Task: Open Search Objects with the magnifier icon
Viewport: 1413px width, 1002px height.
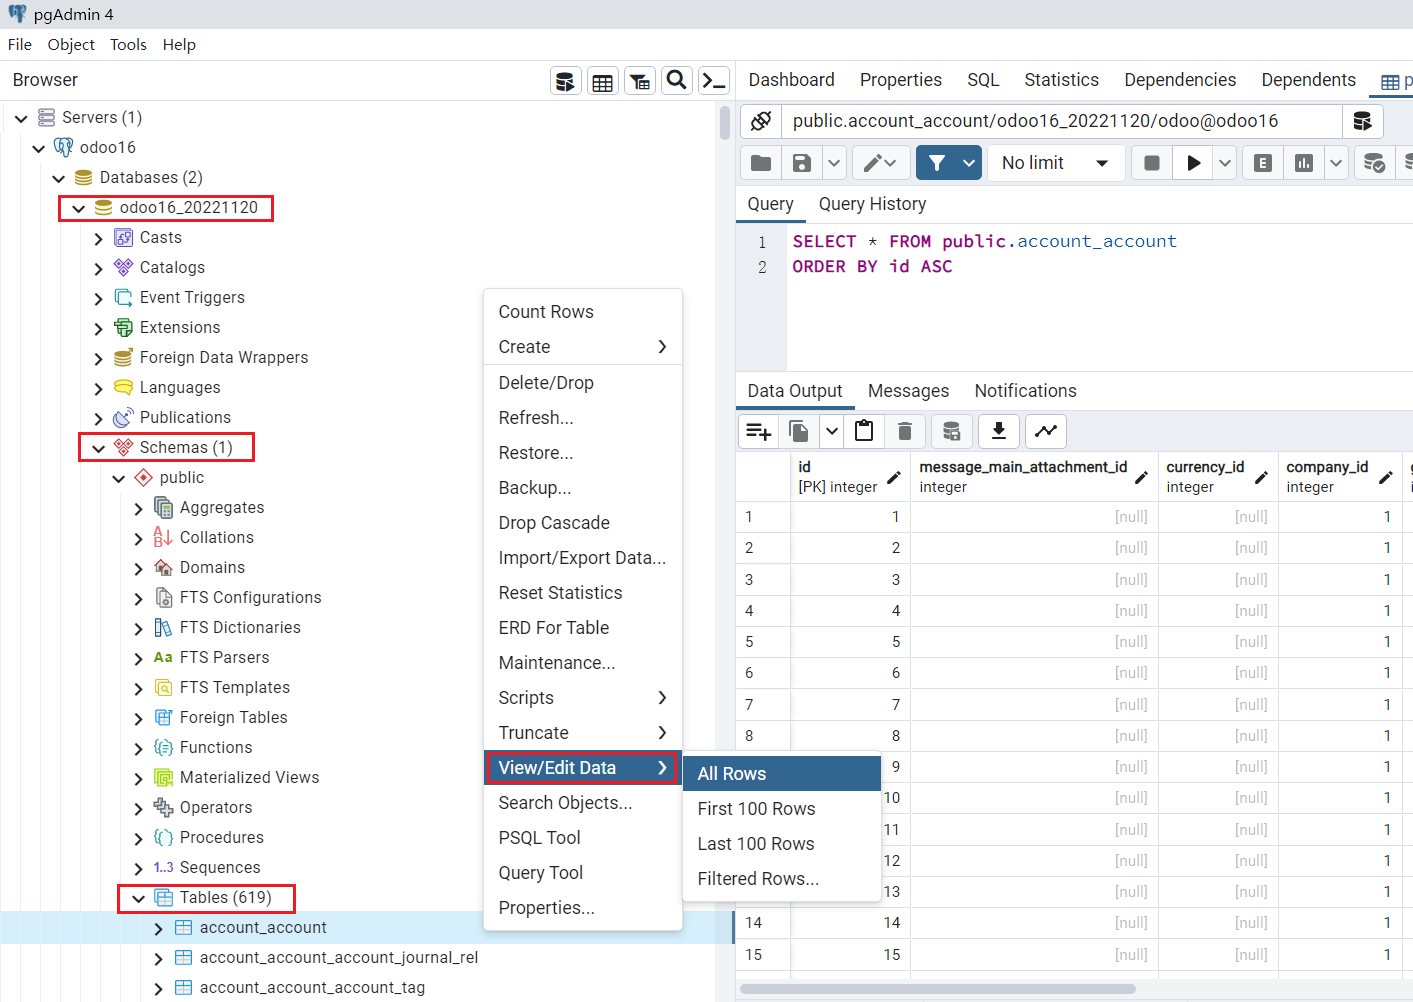Action: click(x=677, y=81)
